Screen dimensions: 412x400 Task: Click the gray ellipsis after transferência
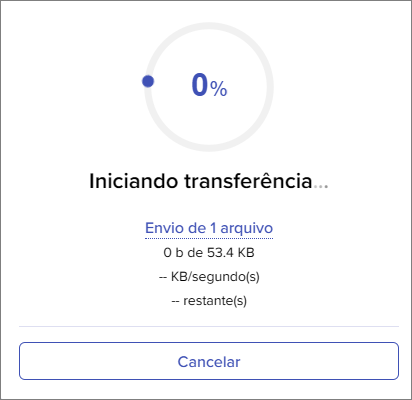pyautogui.click(x=321, y=187)
